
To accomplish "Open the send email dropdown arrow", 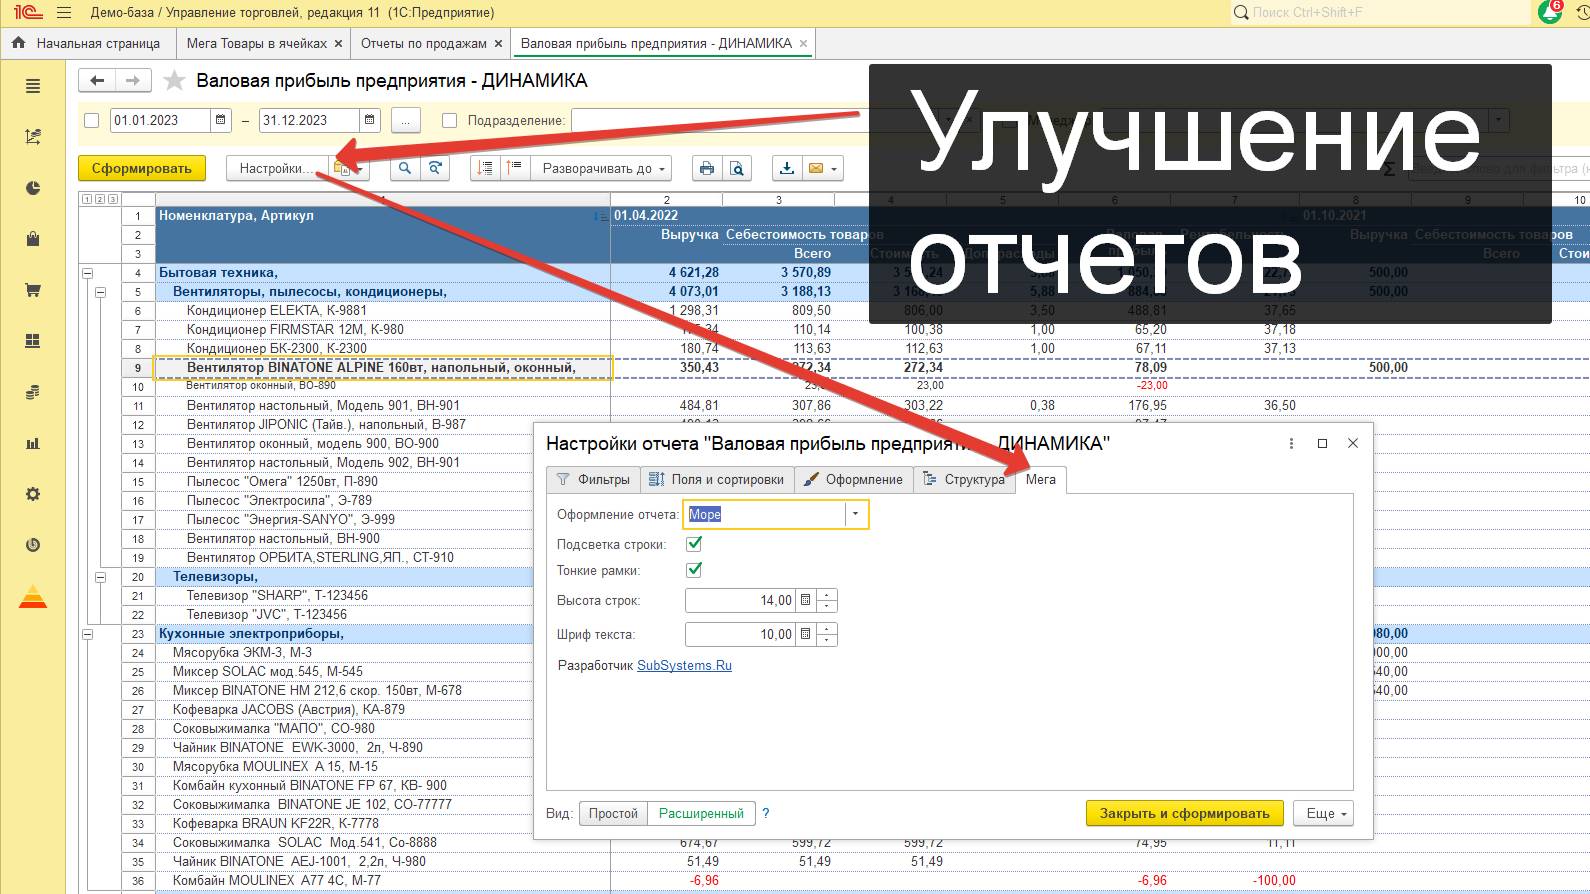I will point(835,169).
